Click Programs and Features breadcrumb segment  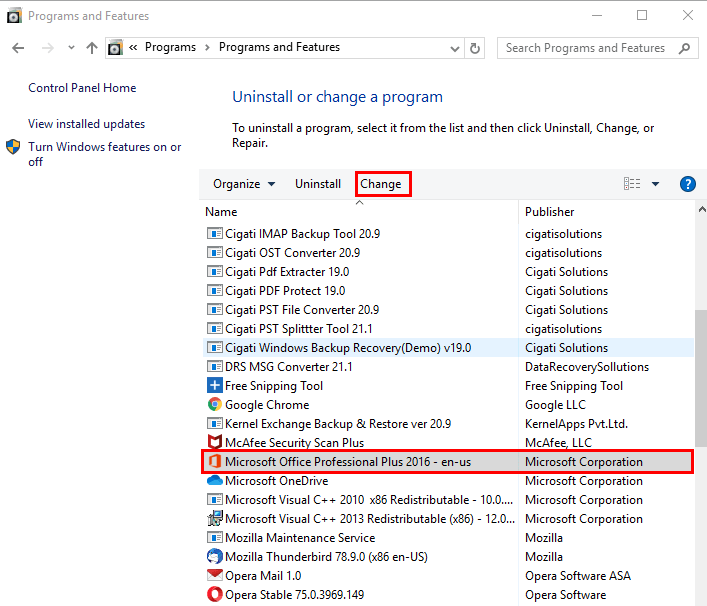(x=280, y=47)
